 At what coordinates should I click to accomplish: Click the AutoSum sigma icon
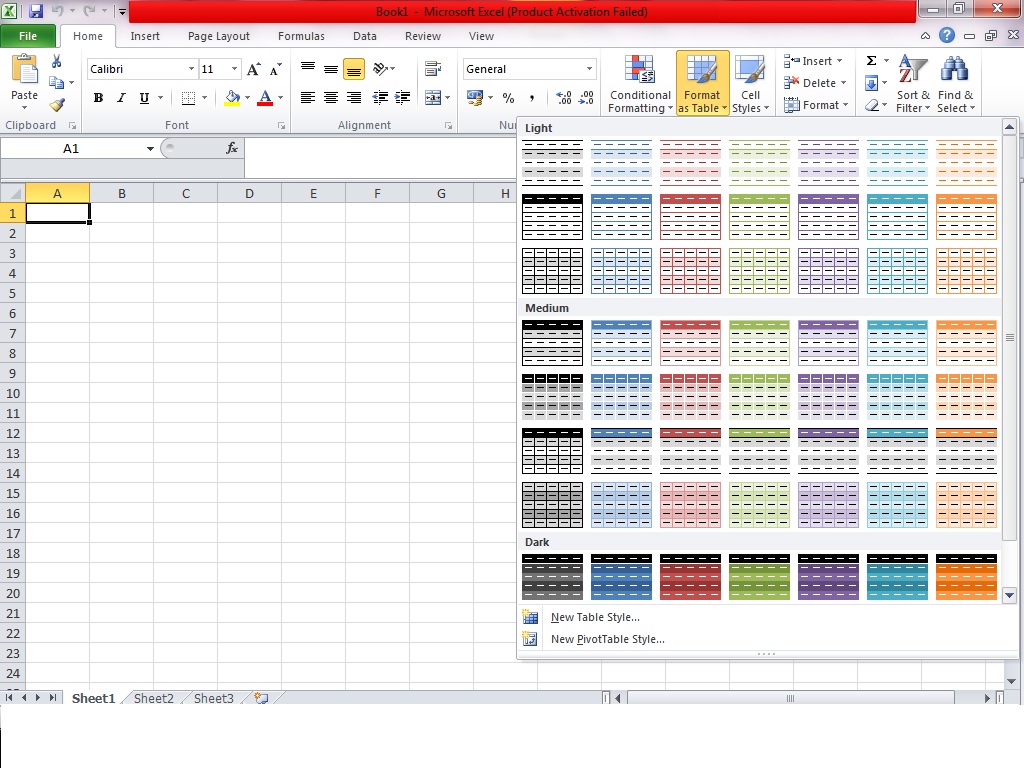(871, 61)
